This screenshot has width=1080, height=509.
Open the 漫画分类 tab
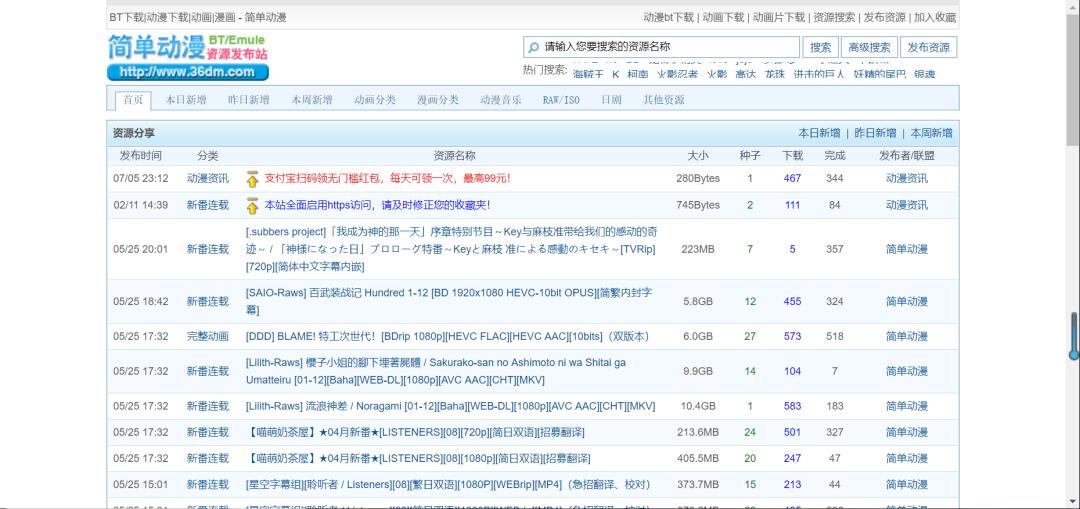[437, 100]
